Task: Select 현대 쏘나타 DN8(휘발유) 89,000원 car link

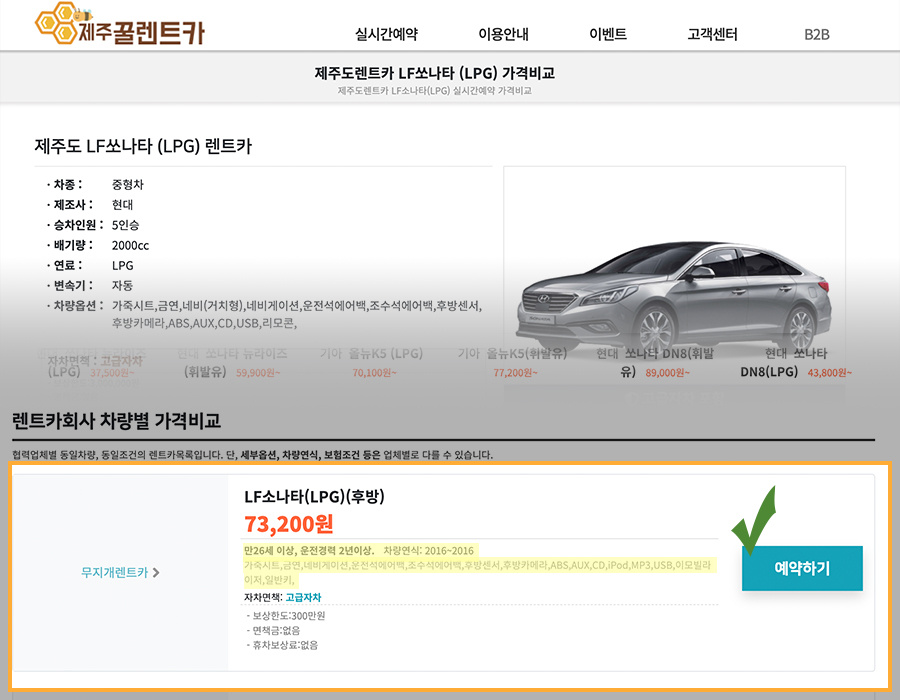Action: 654,363
